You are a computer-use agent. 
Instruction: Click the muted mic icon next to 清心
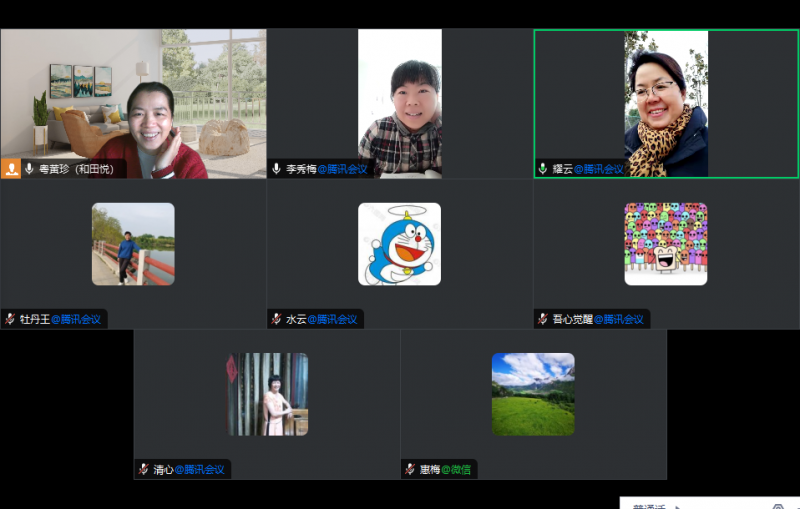tap(144, 469)
